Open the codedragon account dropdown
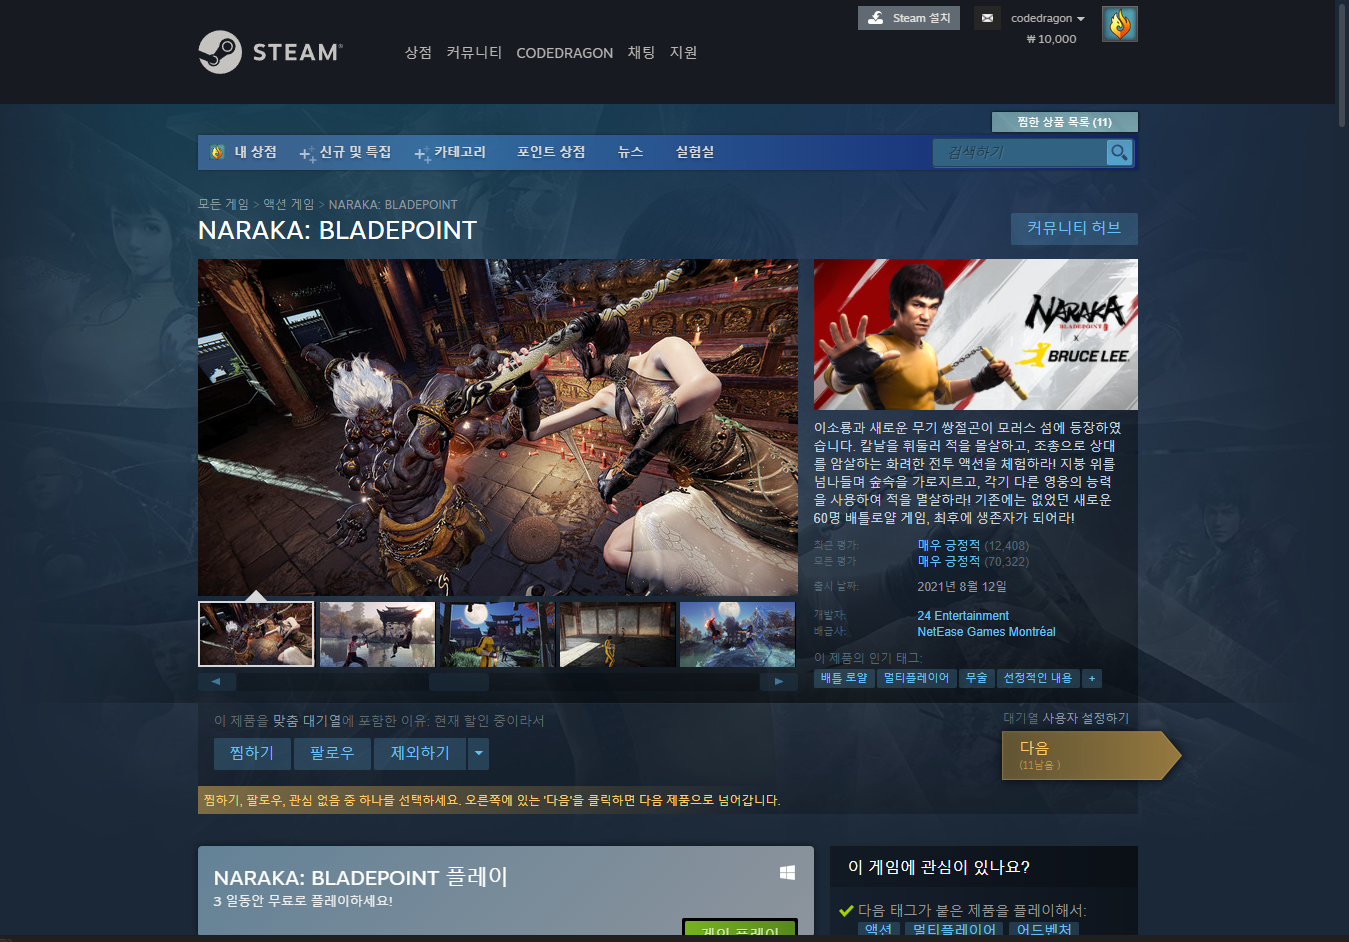Screen dimensions: 1349x942 (1047, 18)
